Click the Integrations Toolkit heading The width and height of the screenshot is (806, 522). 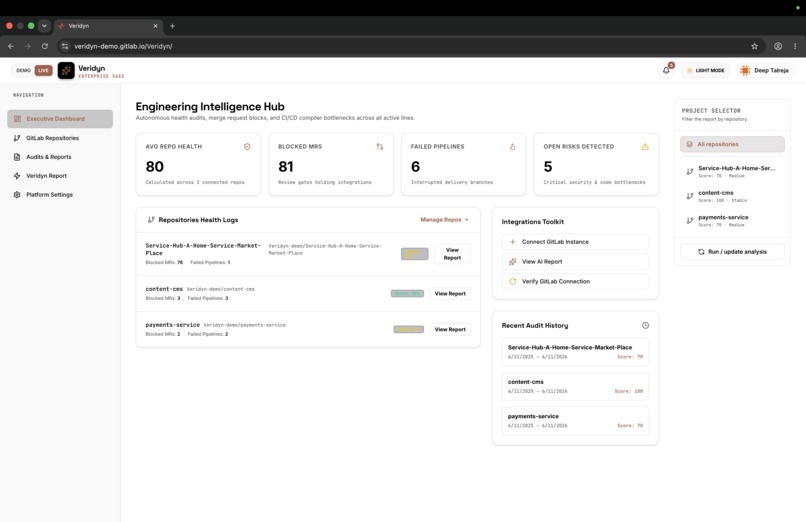[x=533, y=221]
